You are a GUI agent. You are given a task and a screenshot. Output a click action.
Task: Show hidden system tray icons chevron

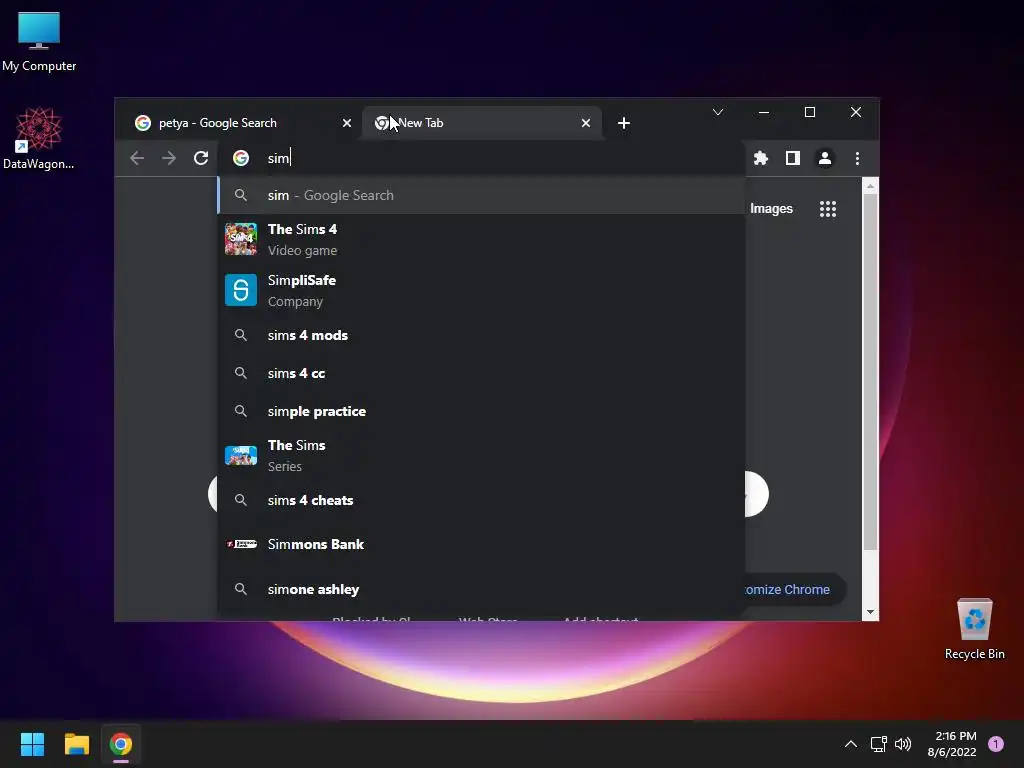(850, 744)
